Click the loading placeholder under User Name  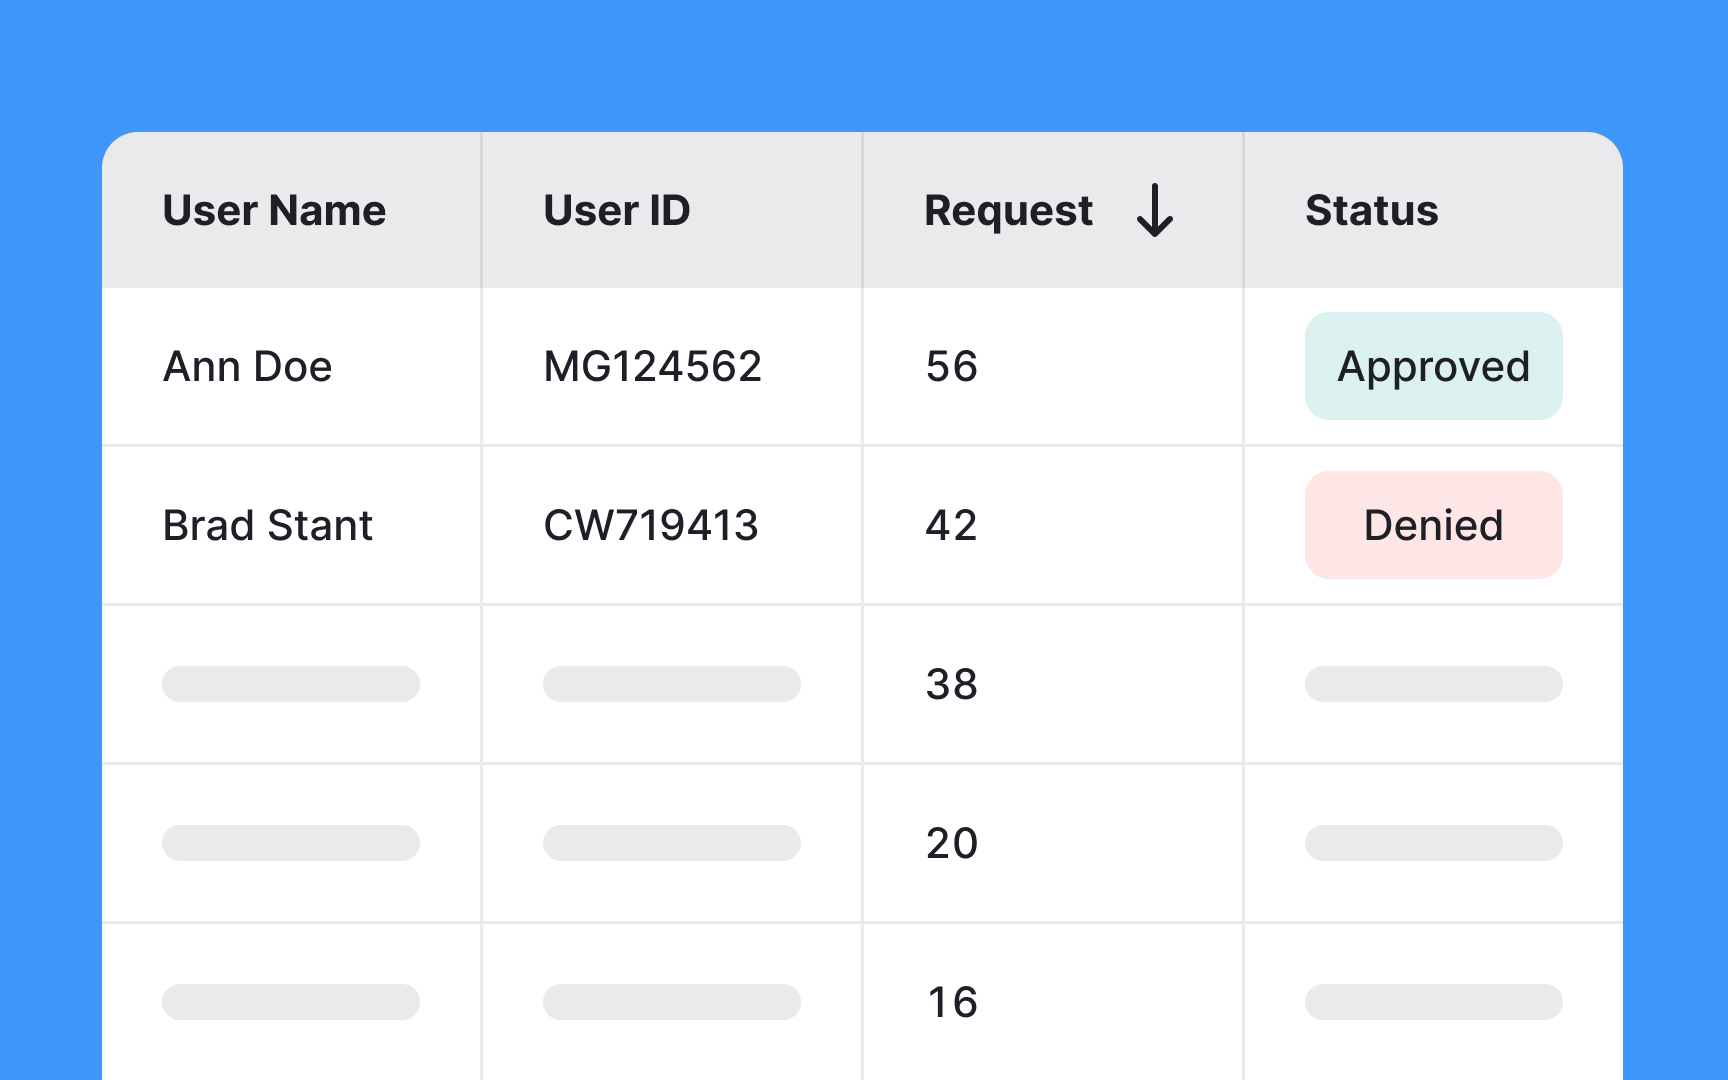coord(290,684)
